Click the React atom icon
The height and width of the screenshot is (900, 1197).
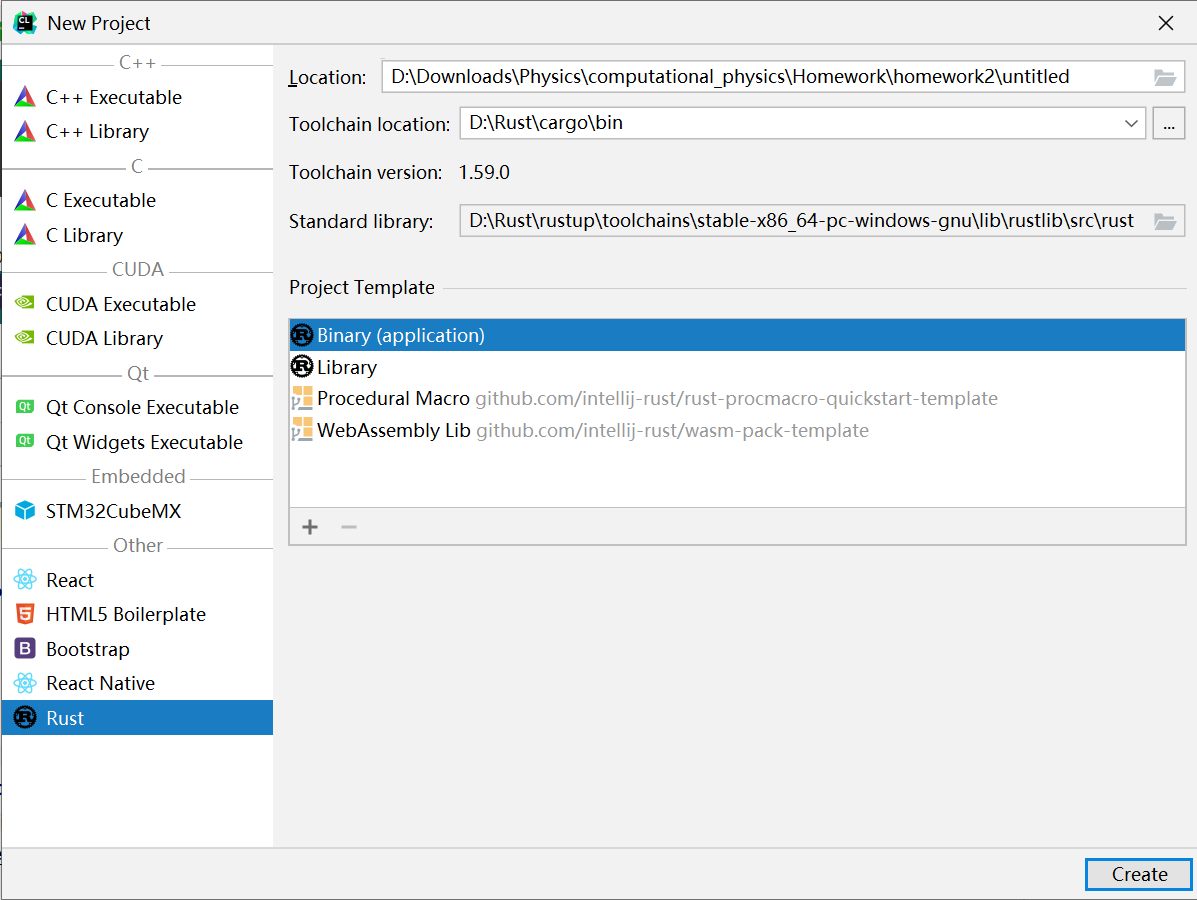pos(25,579)
